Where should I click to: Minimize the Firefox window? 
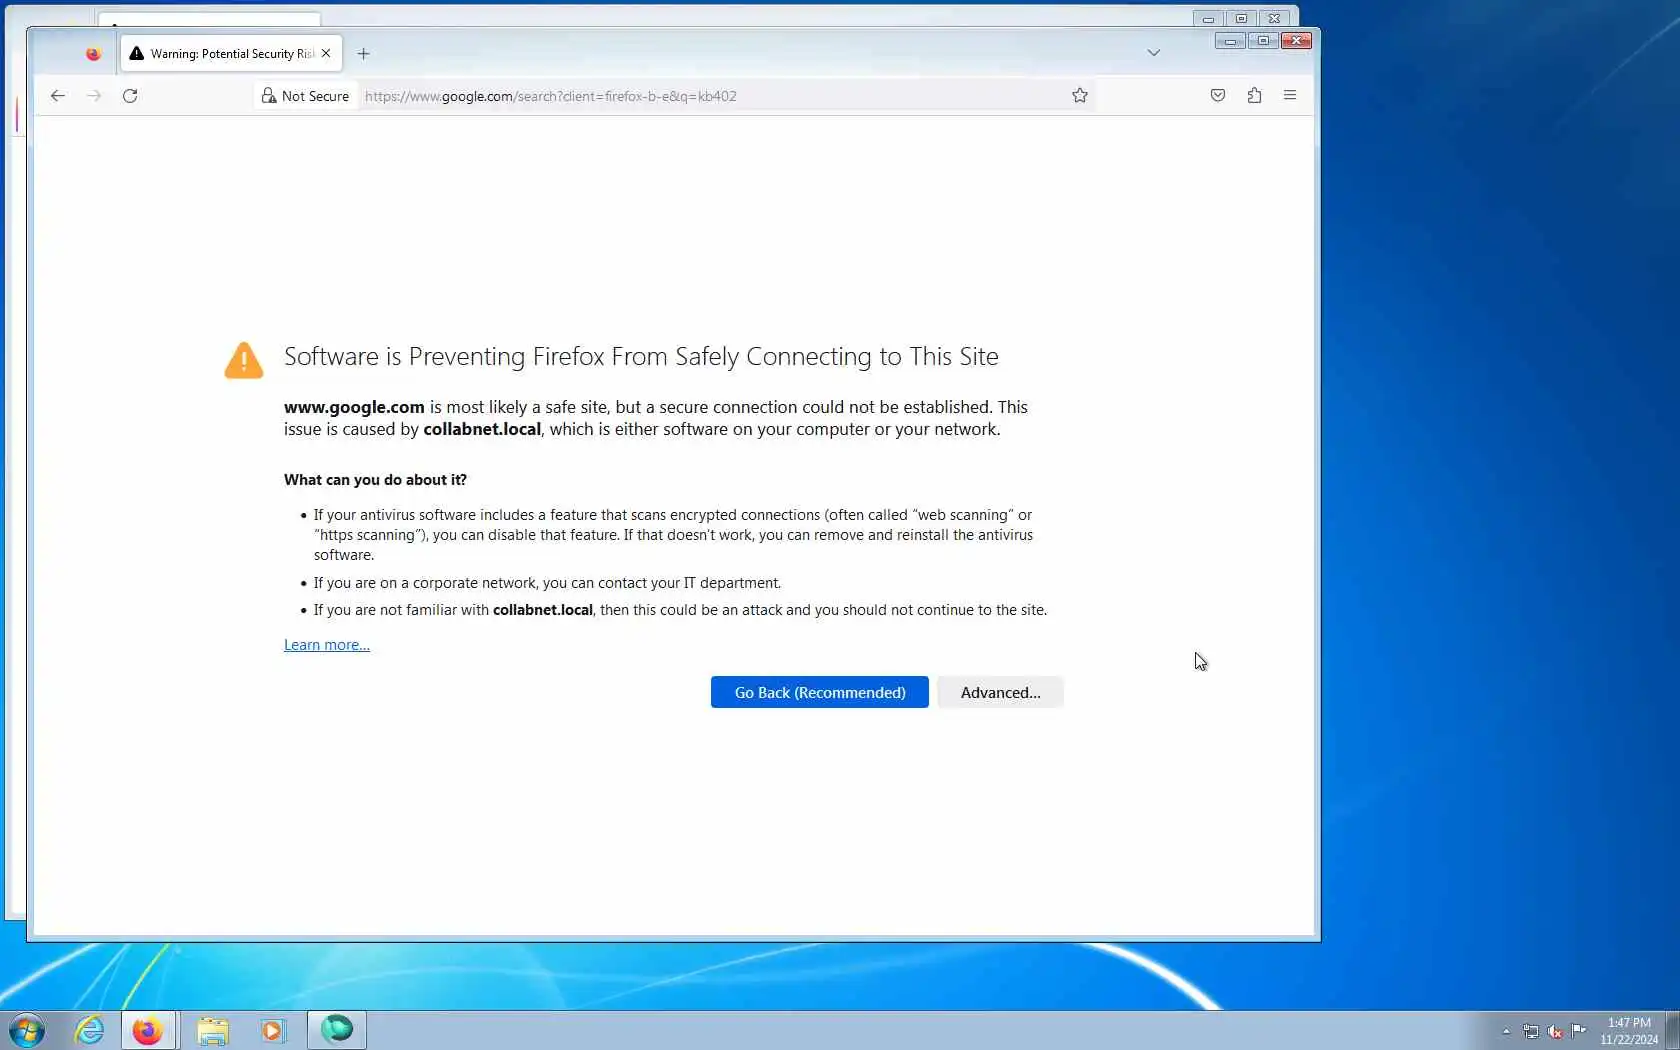point(1230,41)
